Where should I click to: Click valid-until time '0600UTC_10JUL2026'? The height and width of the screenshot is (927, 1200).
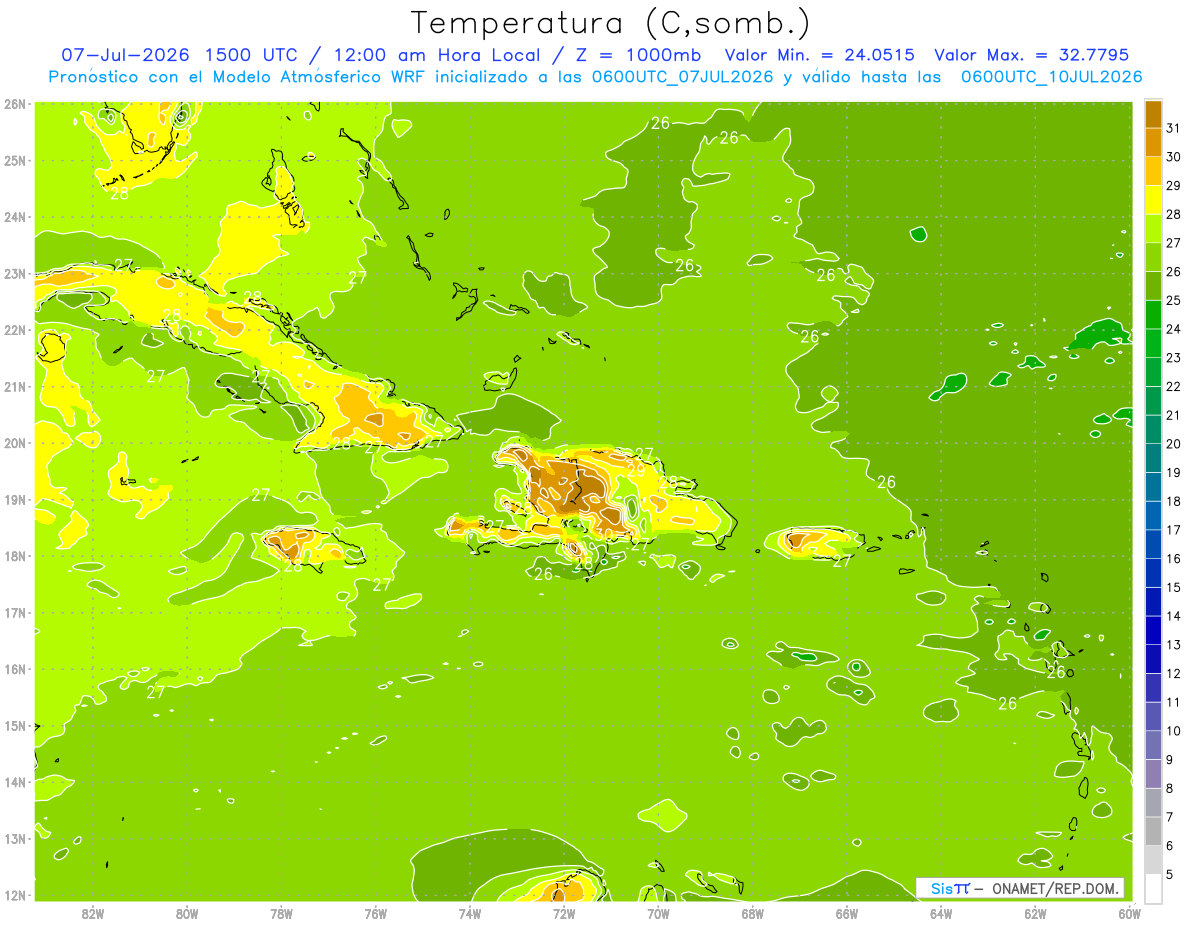coord(1052,77)
